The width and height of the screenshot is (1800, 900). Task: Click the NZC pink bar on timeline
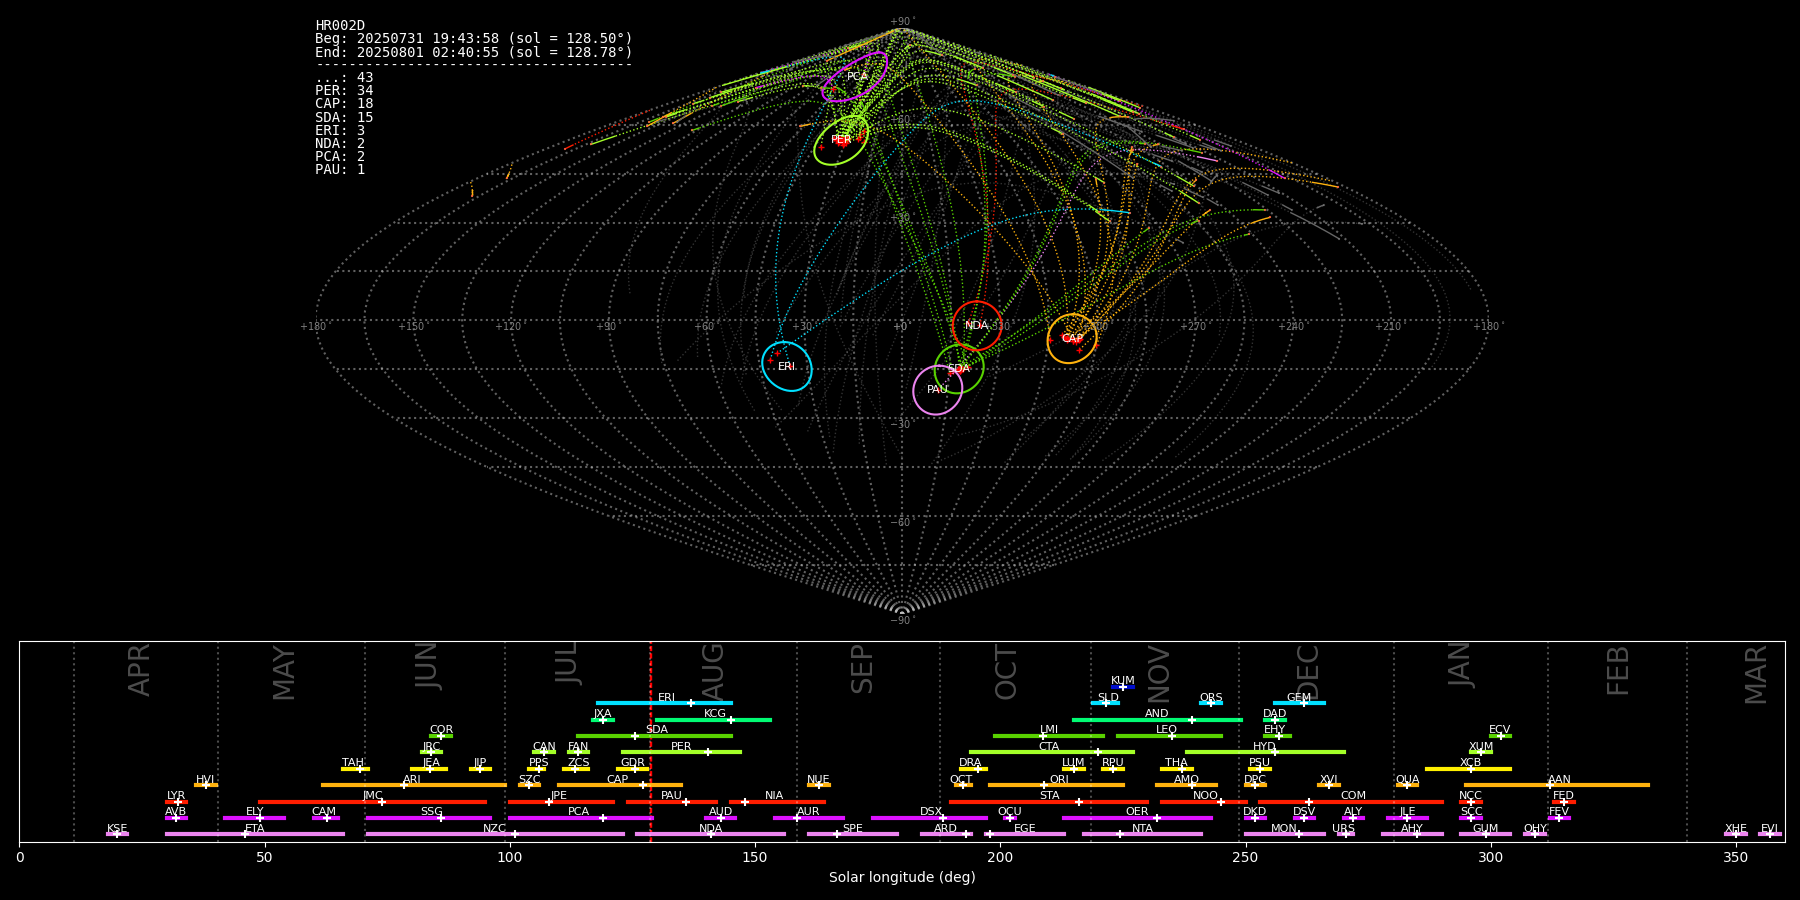pos(495,834)
